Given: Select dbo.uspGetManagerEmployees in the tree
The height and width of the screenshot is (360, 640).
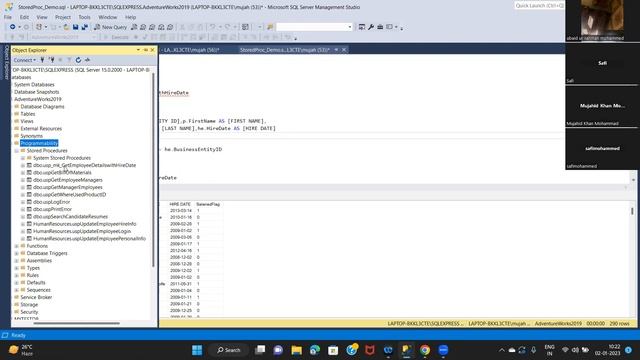Looking at the screenshot, I should (68, 187).
